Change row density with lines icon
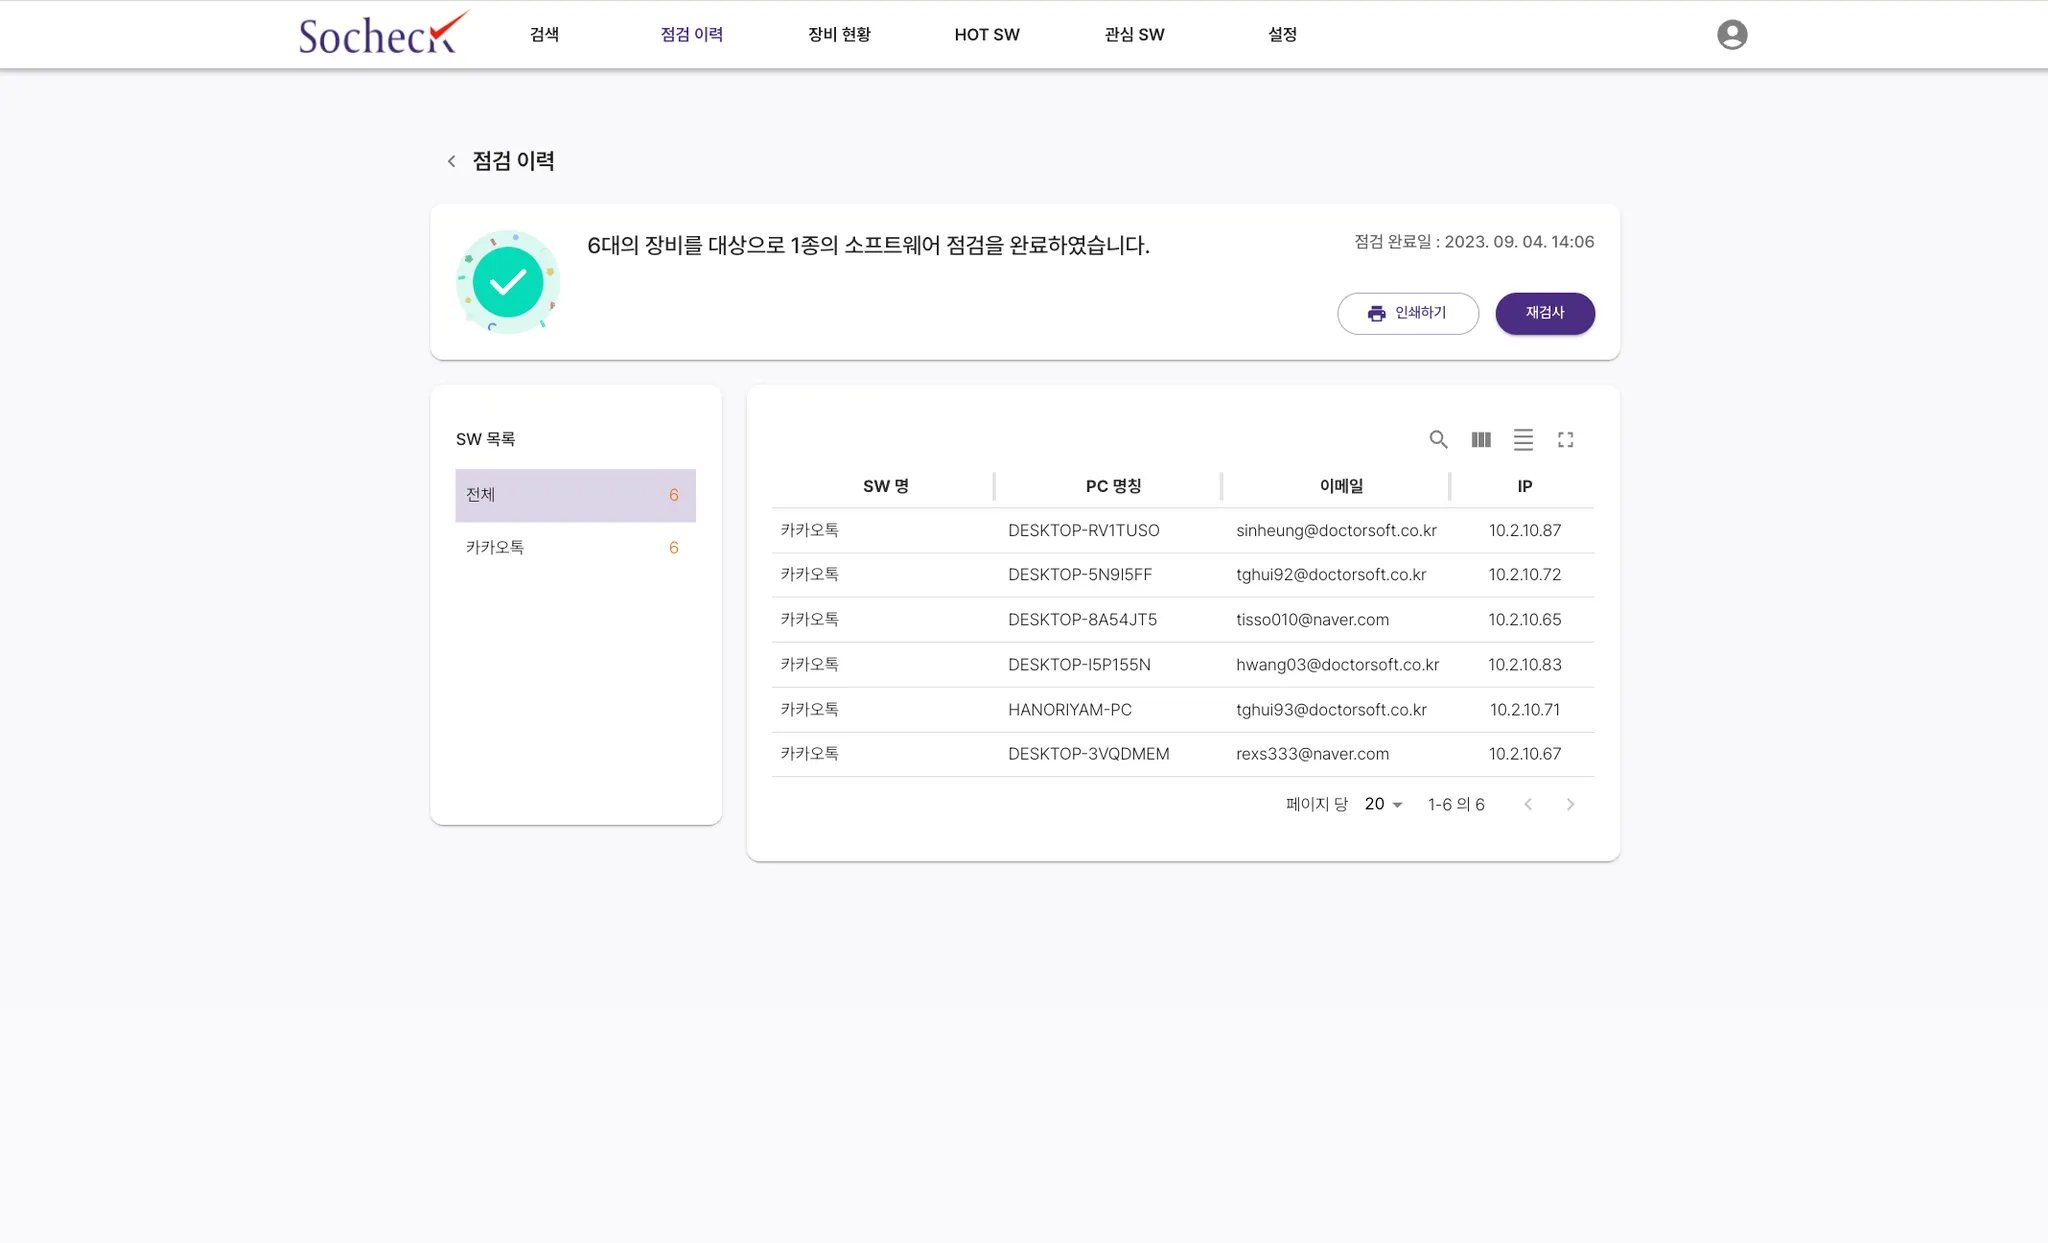2048x1243 pixels. [x=1523, y=439]
